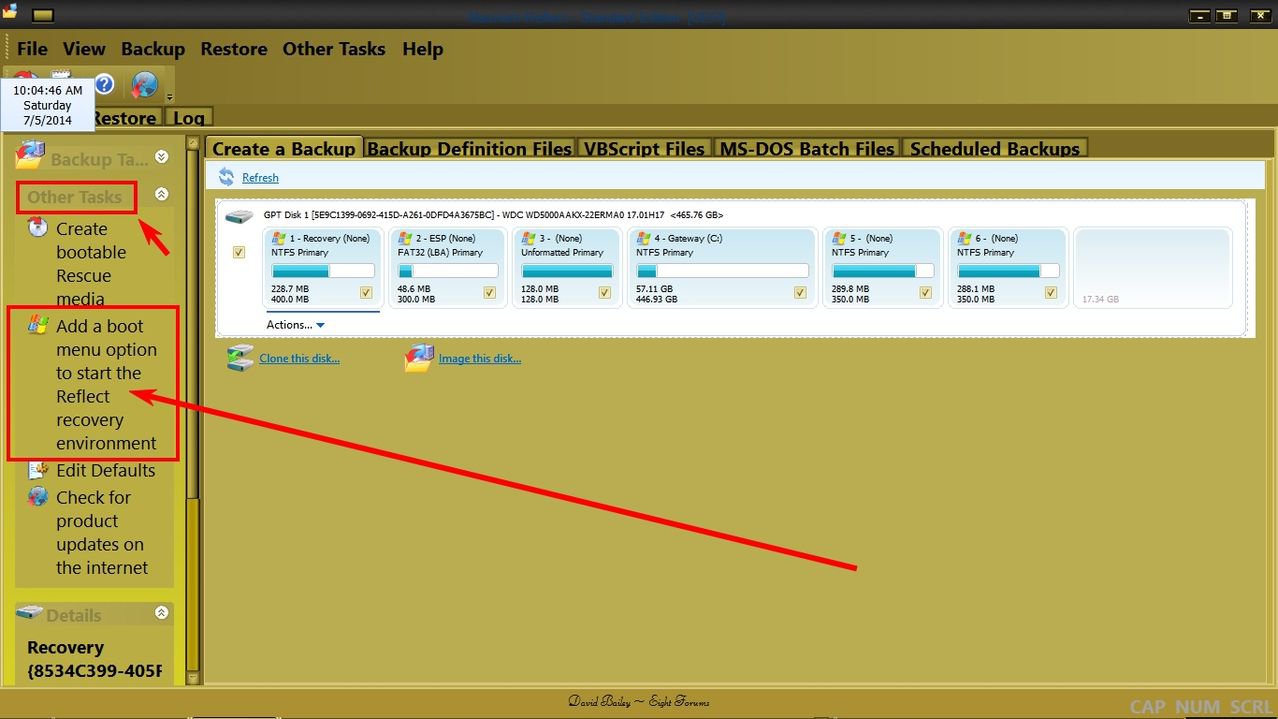1278x719 pixels.
Task: Select the Create a Backup tab
Action: pos(283,148)
